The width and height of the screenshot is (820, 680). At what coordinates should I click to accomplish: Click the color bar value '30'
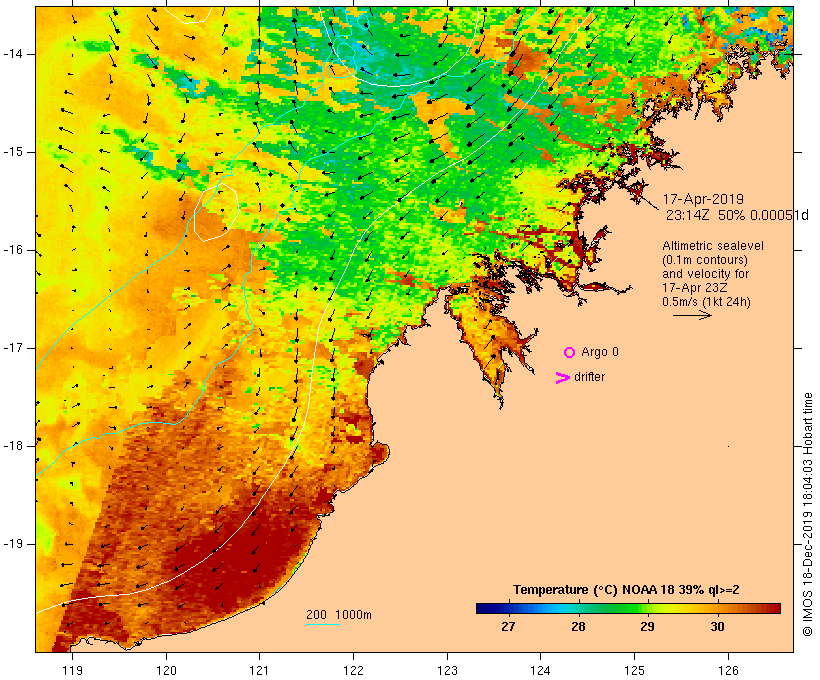[x=718, y=627]
